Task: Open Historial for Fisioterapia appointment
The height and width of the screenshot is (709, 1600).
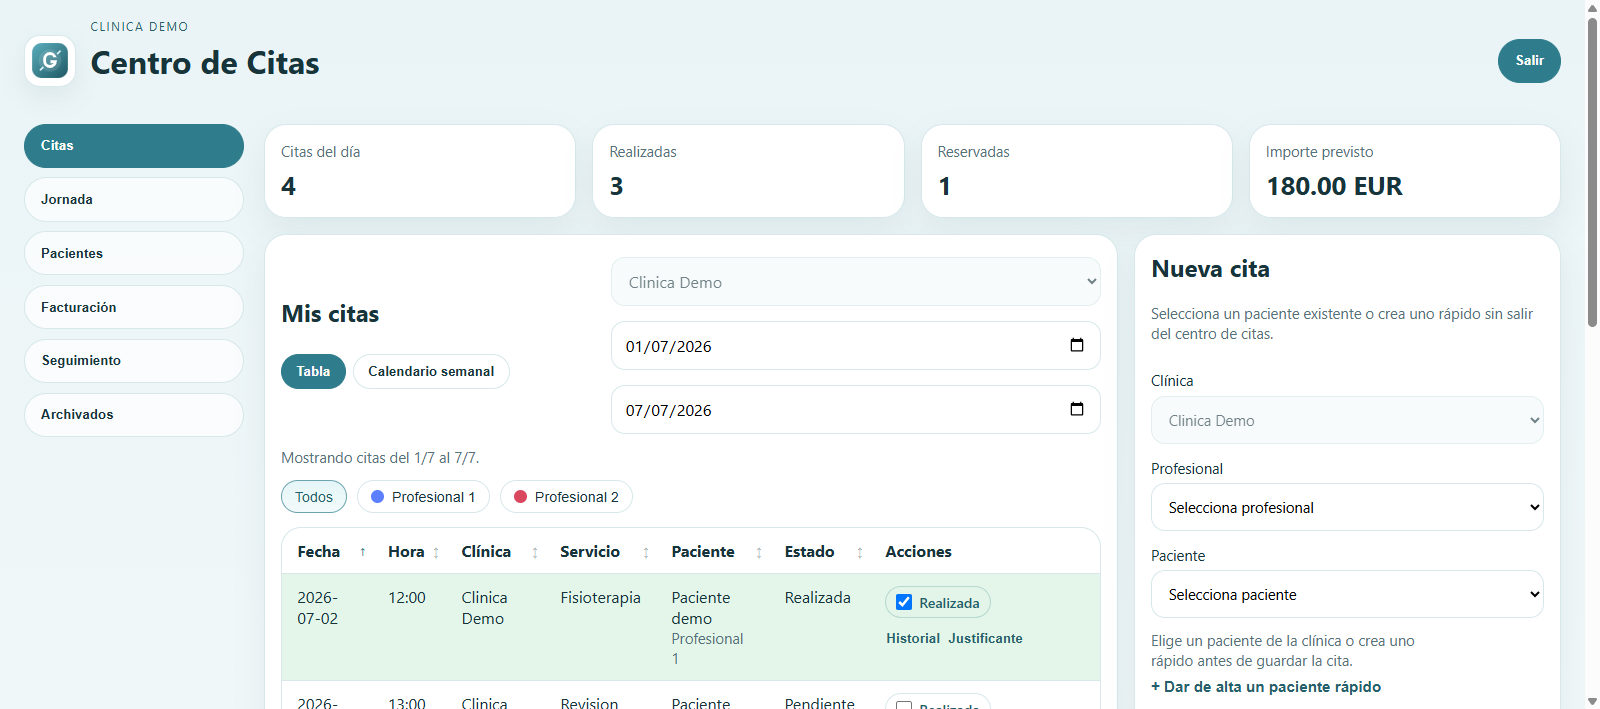Action: [x=913, y=638]
